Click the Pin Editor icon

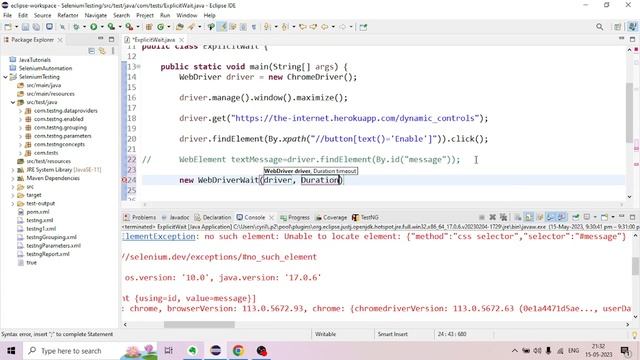tap(363, 27)
